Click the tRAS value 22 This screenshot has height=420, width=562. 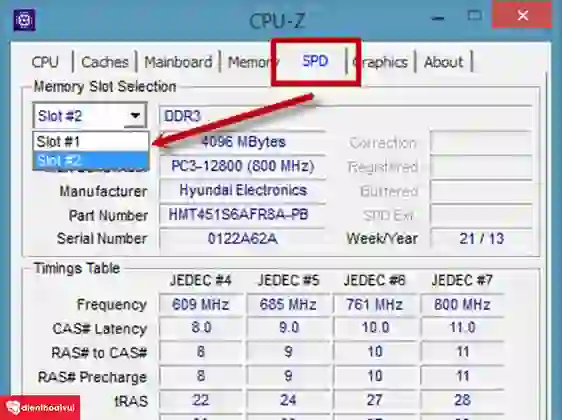[201, 400]
